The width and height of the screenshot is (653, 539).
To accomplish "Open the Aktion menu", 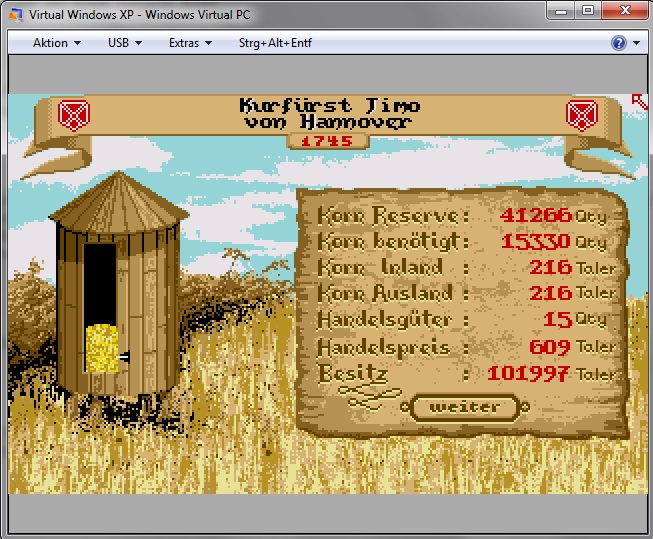I will click(x=56, y=43).
